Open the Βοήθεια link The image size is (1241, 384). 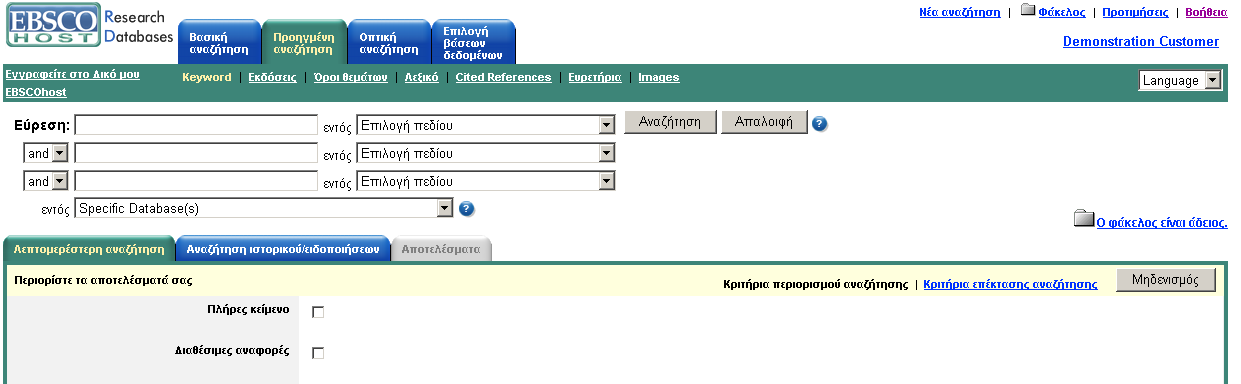point(1206,12)
